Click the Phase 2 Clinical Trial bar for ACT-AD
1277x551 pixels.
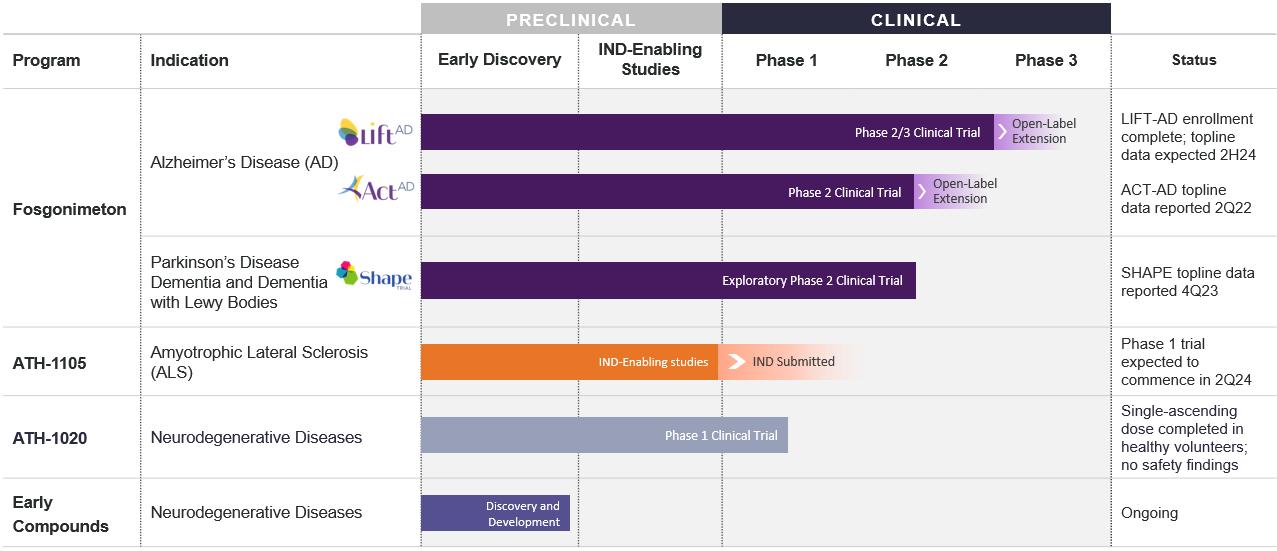click(667, 192)
